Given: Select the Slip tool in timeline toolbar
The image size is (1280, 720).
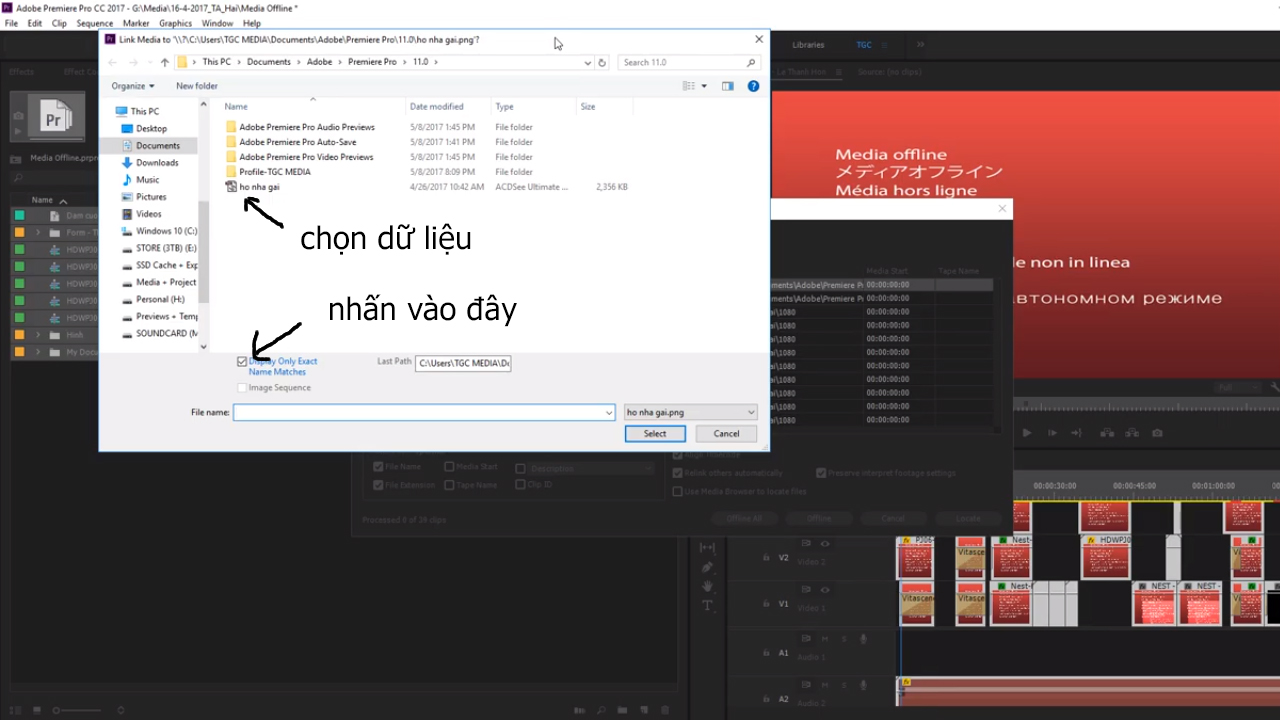Looking at the screenshot, I should [x=707, y=547].
